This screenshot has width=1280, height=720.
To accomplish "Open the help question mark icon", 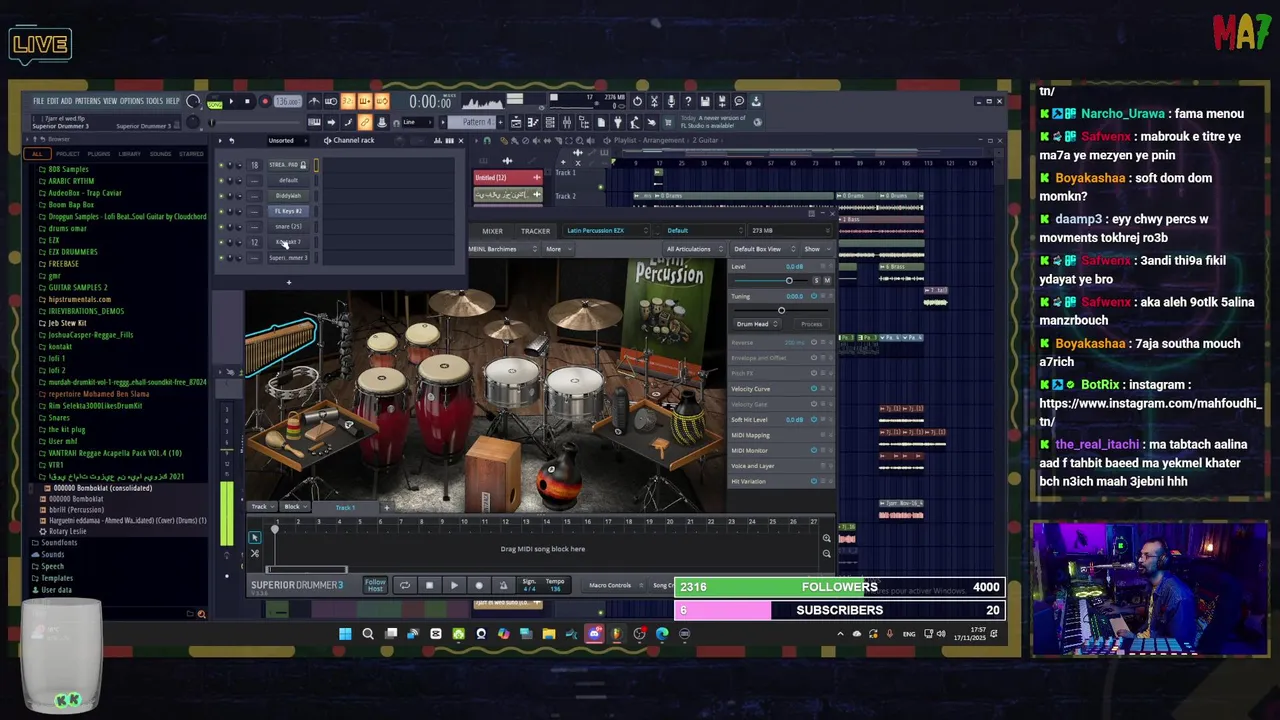I will [688, 101].
